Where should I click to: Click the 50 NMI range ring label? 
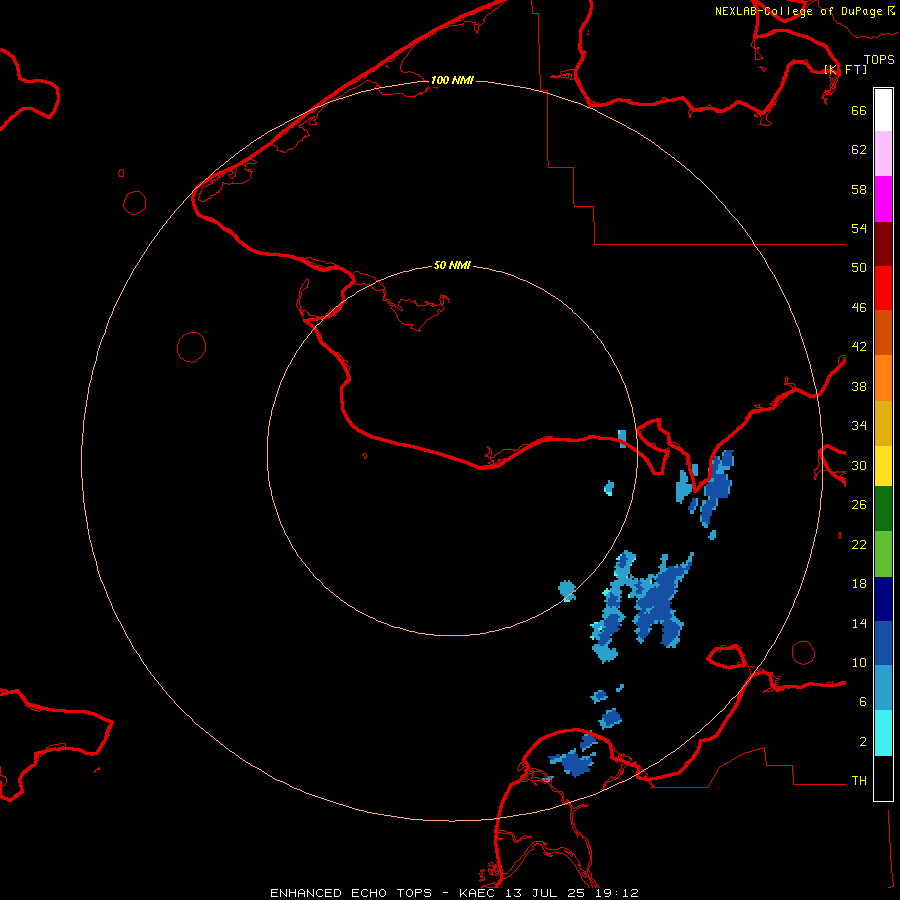(452, 265)
